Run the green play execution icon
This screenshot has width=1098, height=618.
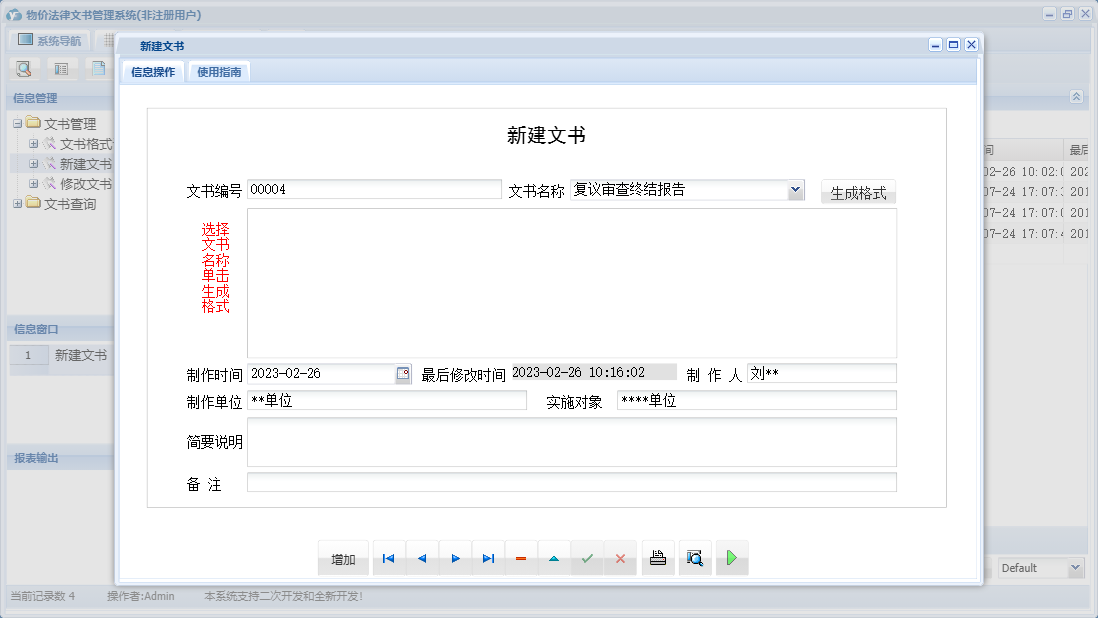pos(731,558)
